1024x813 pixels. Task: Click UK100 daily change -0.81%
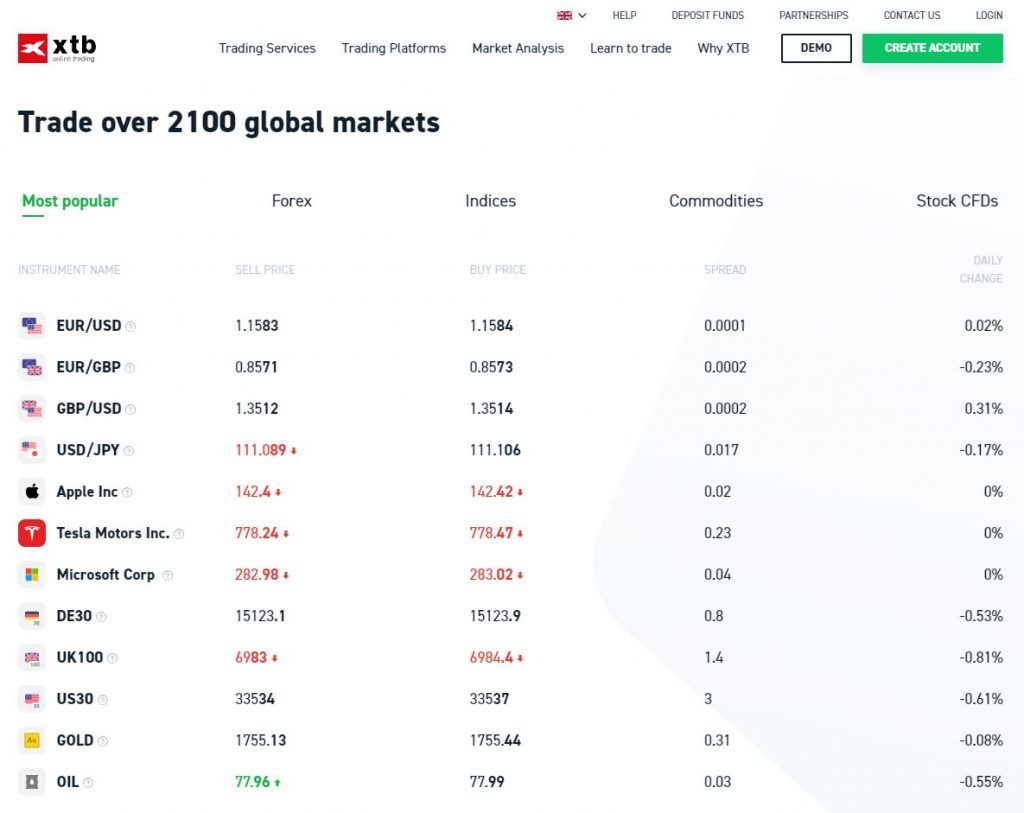(x=981, y=657)
